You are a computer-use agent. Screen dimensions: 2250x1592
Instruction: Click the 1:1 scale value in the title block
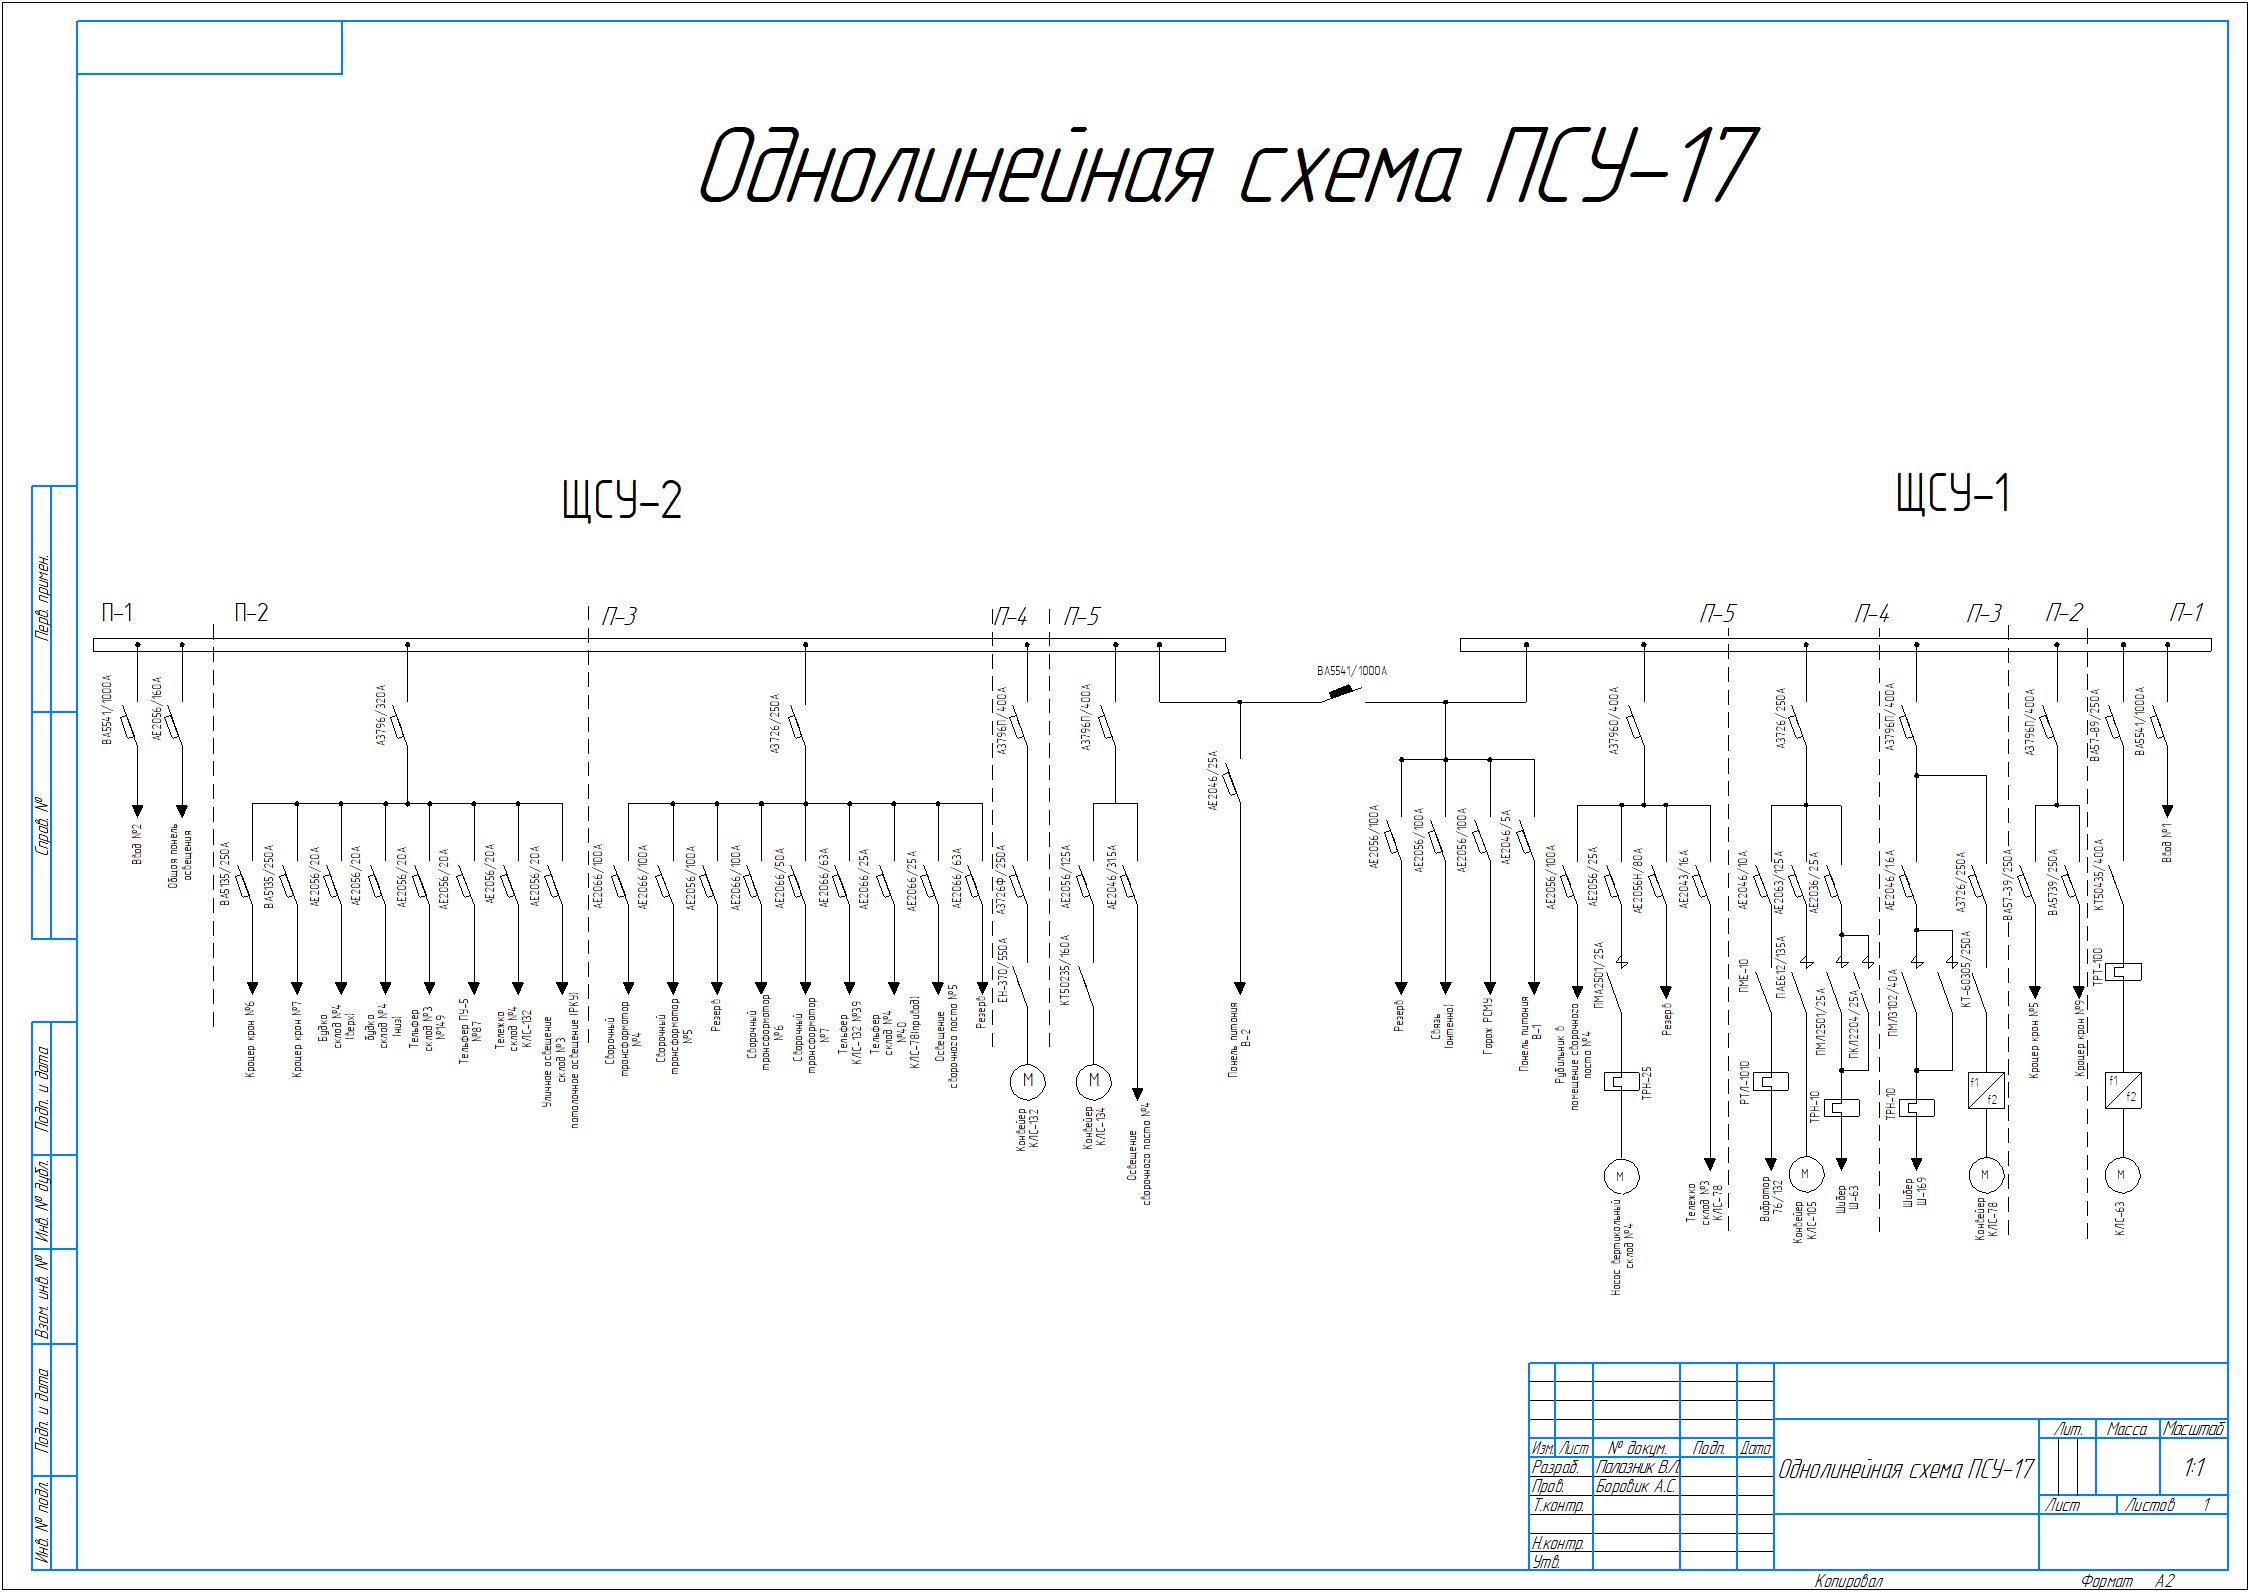2194,1468
